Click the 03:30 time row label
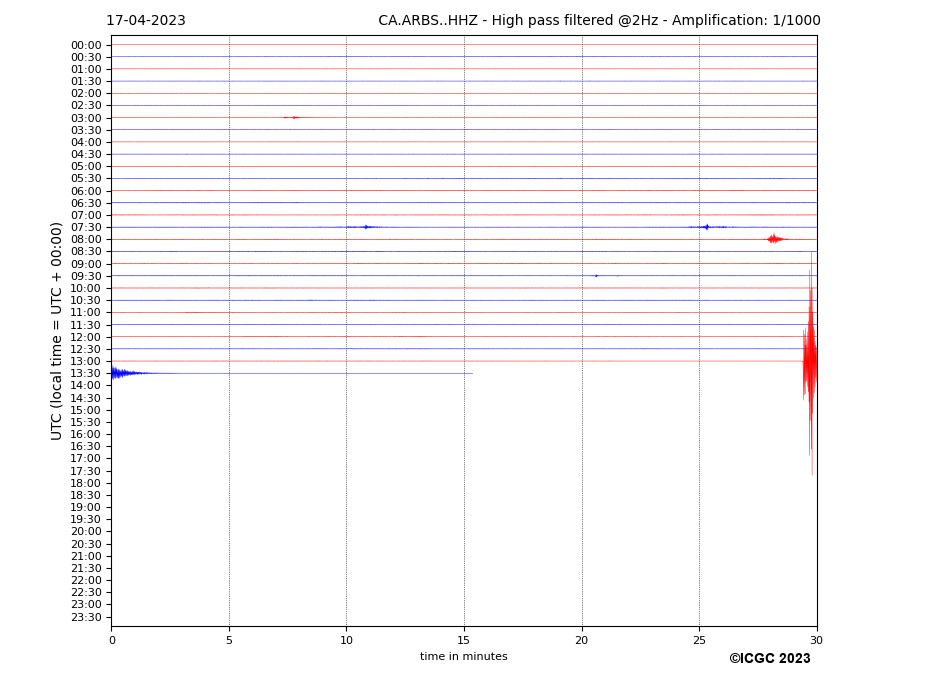This screenshot has width=927, height=696. point(86,130)
